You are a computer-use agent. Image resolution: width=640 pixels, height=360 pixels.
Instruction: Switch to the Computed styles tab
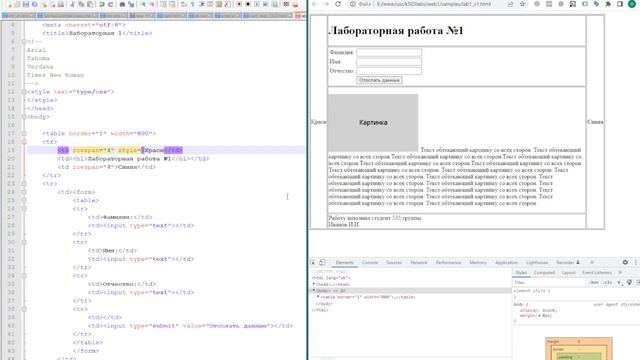pyautogui.click(x=544, y=272)
